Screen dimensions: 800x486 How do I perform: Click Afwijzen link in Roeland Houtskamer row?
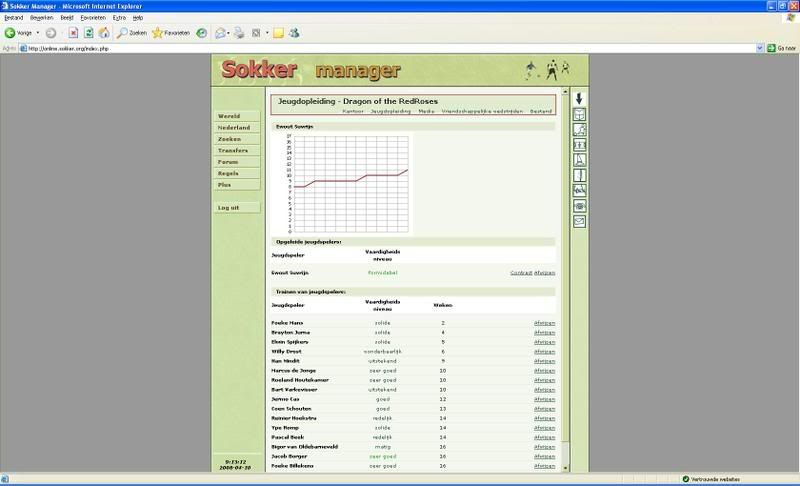[544, 380]
